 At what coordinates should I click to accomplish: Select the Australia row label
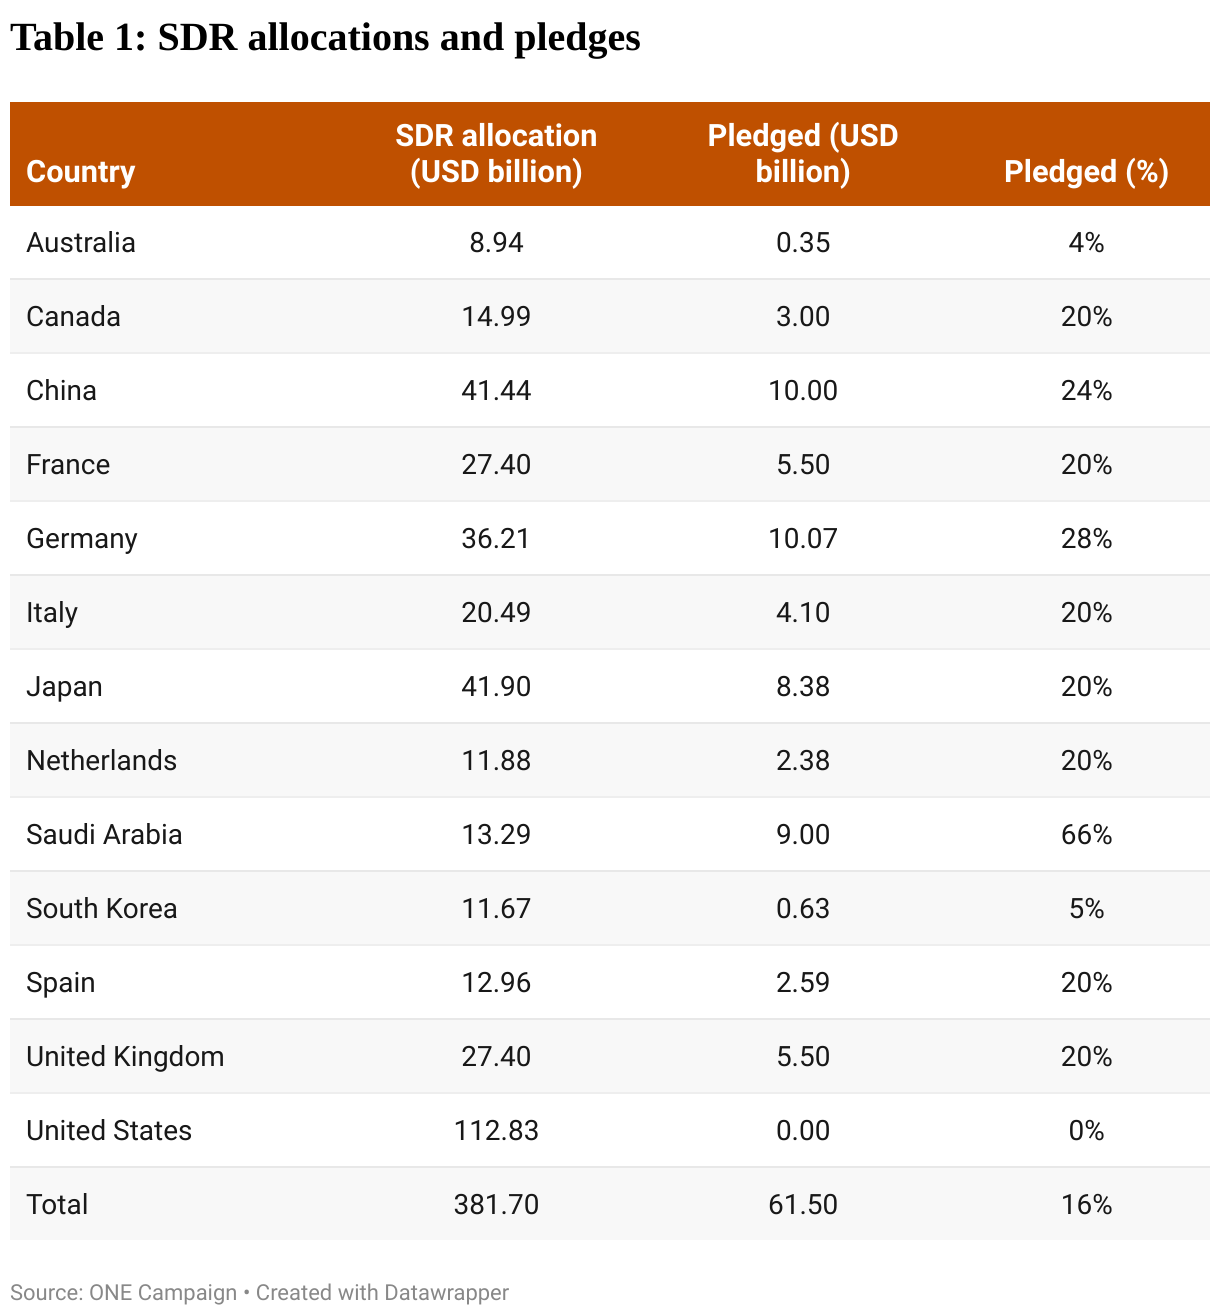pyautogui.click(x=81, y=243)
